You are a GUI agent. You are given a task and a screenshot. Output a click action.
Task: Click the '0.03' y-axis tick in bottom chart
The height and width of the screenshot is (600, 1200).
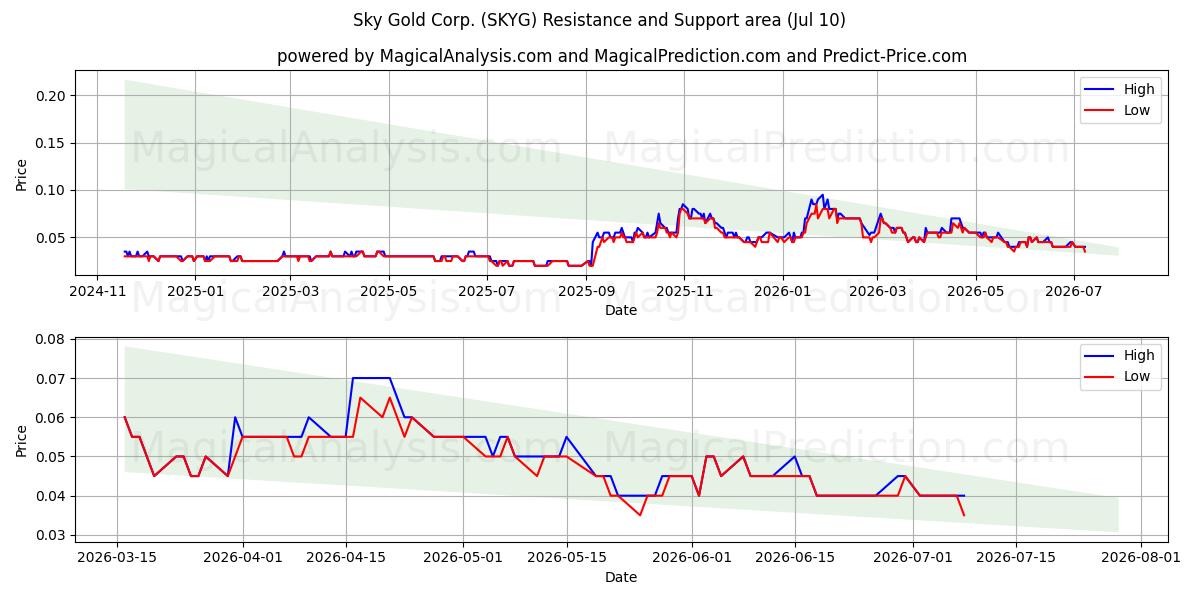point(52,535)
